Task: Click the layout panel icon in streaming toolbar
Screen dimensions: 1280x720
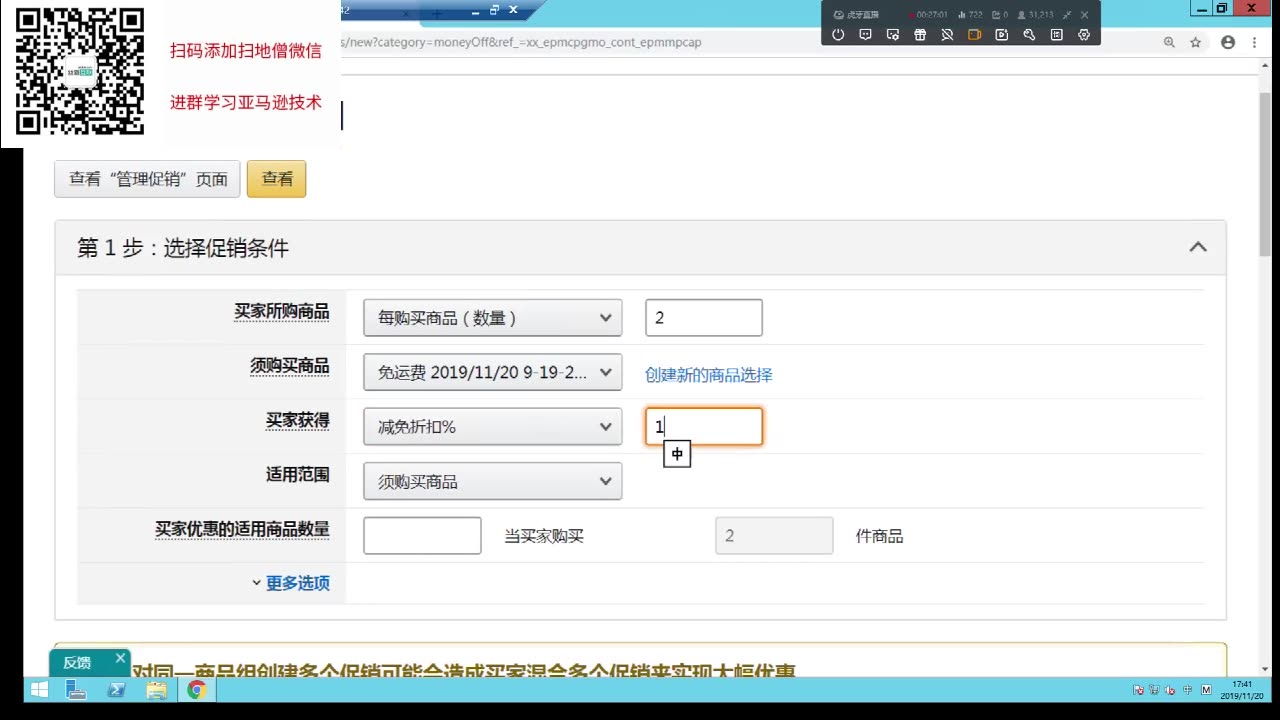Action: [x=1056, y=34]
